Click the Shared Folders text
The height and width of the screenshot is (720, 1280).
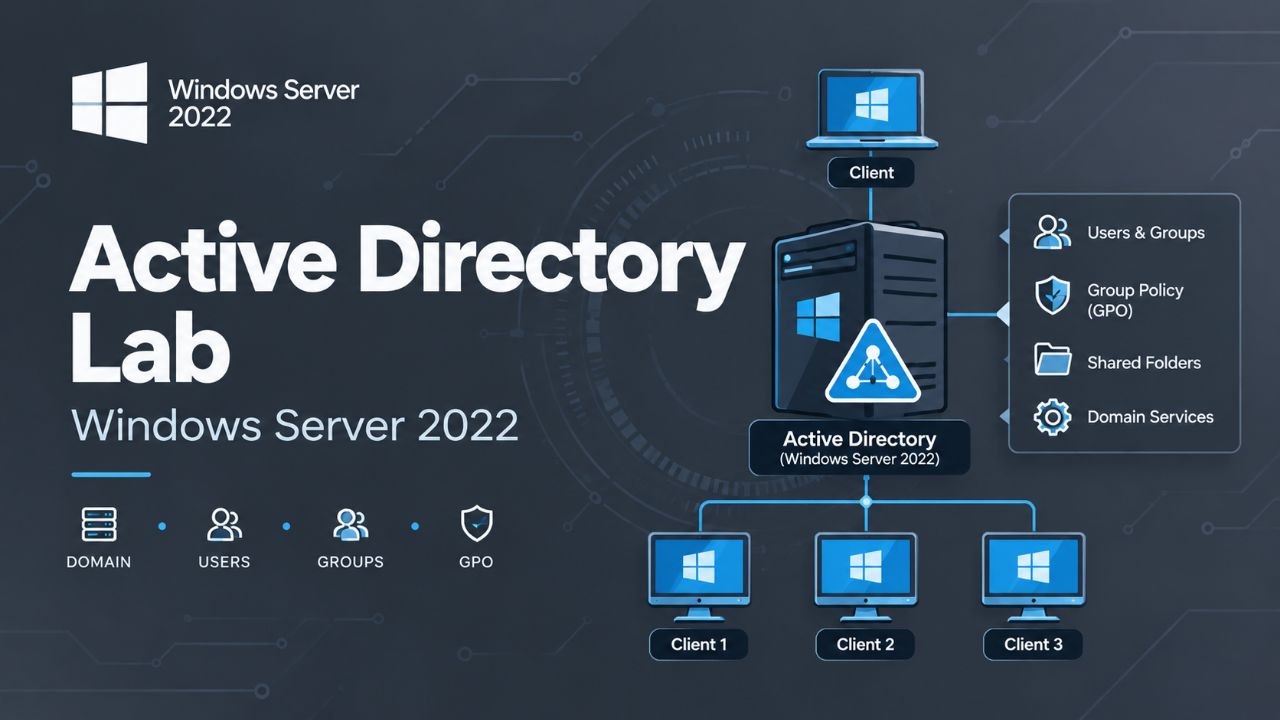pyautogui.click(x=1144, y=363)
